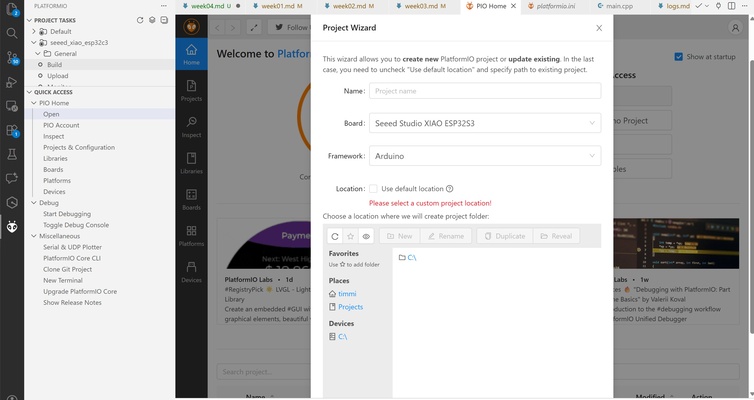
Task: Click the Rename button in file browser
Action: click(x=446, y=236)
